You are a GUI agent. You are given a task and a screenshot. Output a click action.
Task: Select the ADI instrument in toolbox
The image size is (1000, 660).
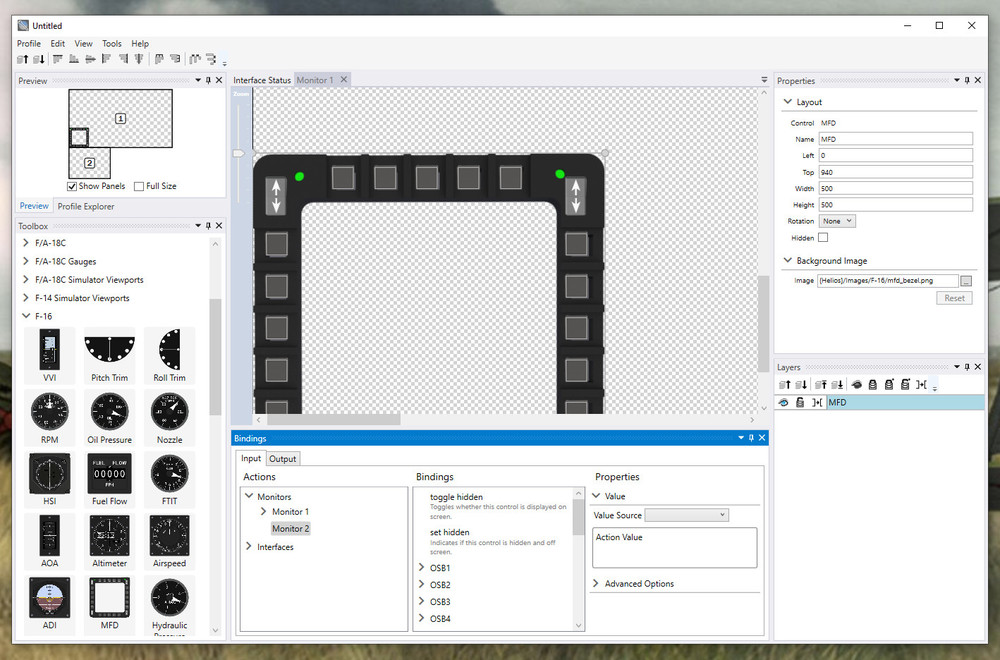tap(49, 603)
